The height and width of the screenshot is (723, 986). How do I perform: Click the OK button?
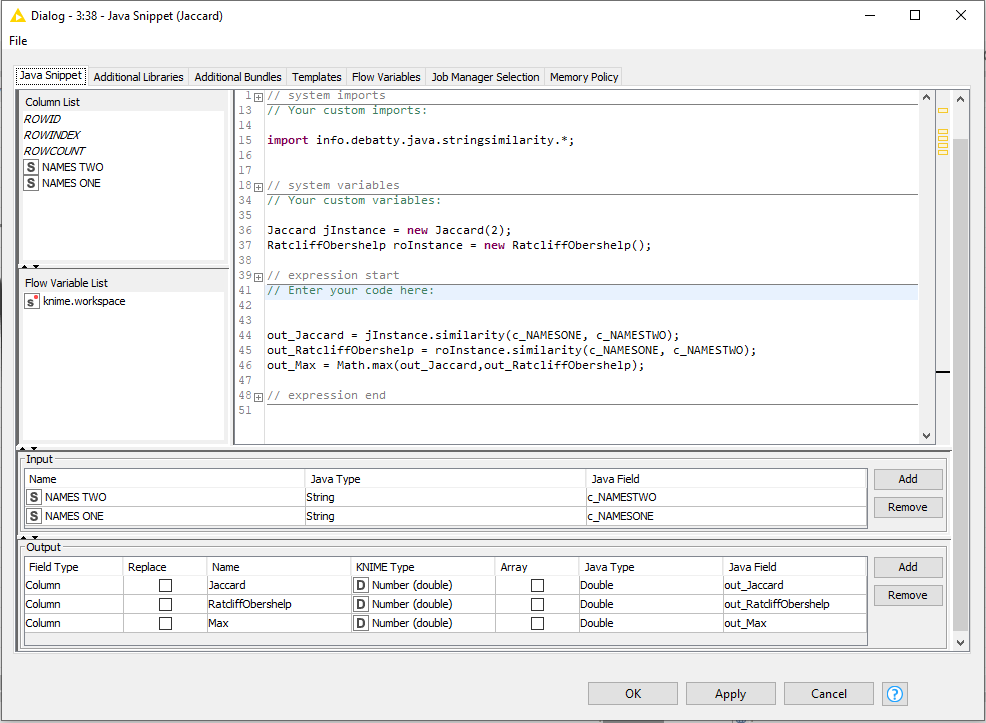(x=633, y=693)
